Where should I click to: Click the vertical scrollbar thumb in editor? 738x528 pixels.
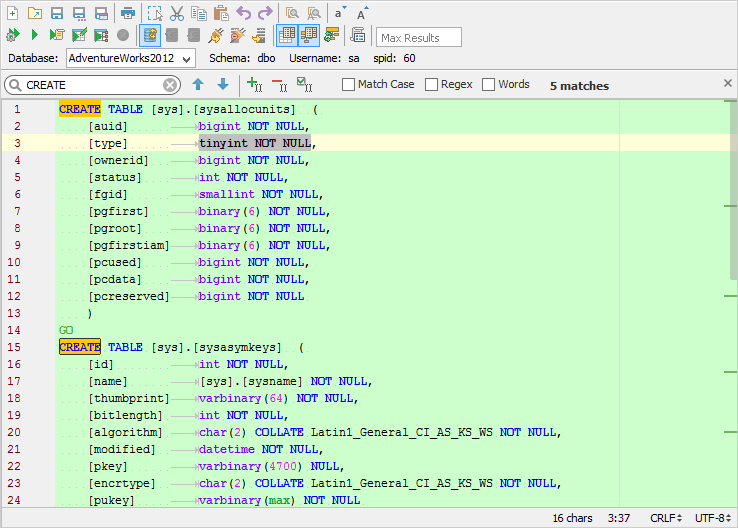(731, 190)
